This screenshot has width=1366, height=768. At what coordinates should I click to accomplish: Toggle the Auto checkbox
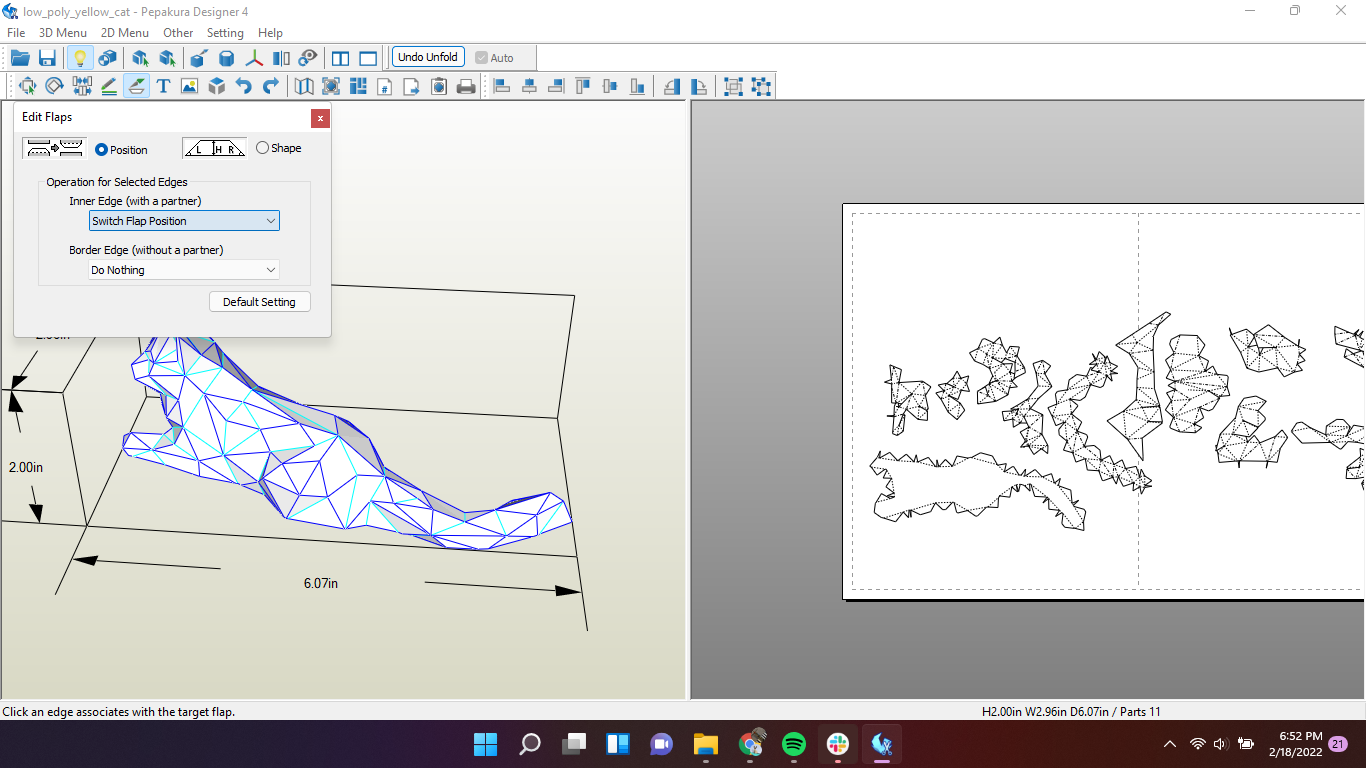tap(483, 57)
